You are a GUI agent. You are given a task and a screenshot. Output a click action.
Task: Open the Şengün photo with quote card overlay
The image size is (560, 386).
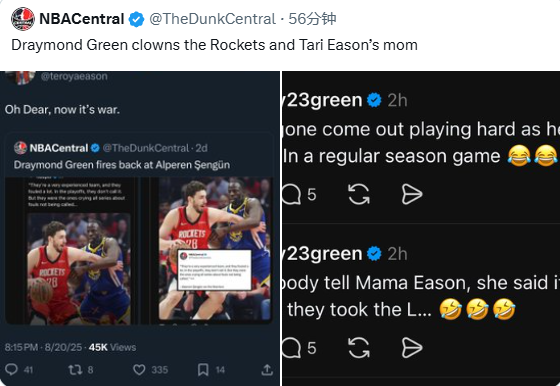click(215, 250)
